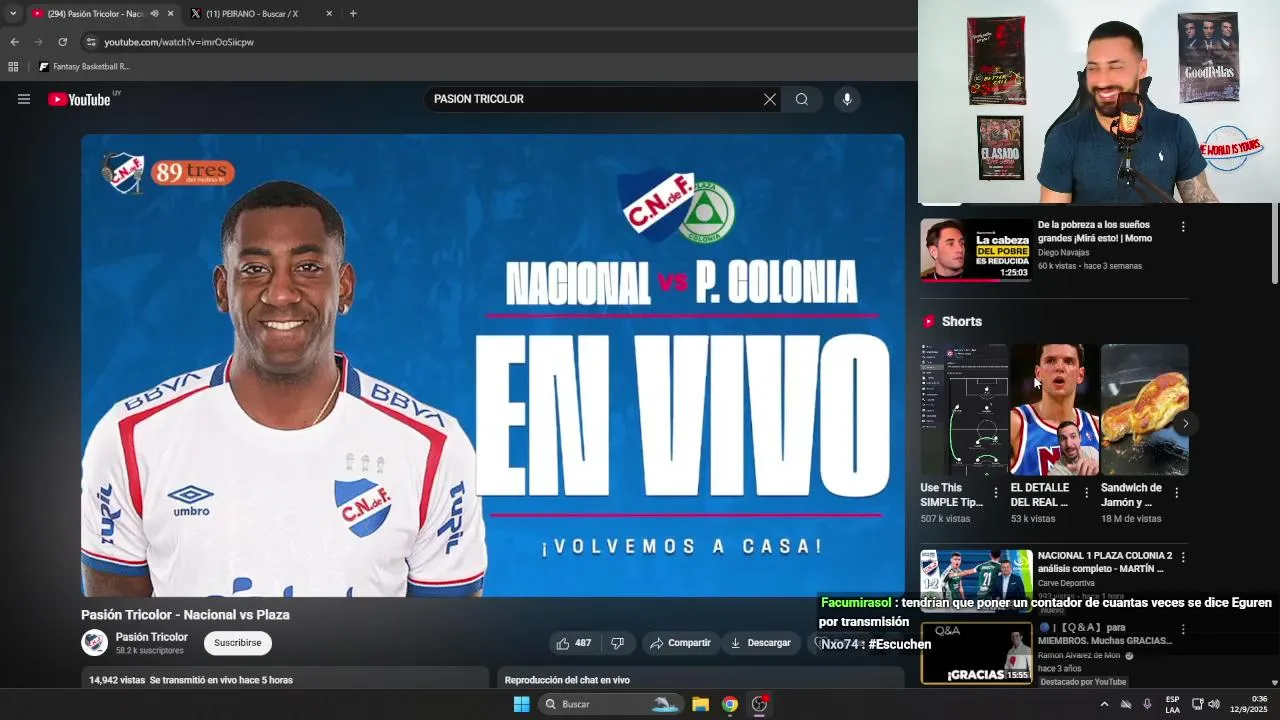Dislike the video with thumbs-down
The width and height of the screenshot is (1280, 720).
tap(618, 643)
